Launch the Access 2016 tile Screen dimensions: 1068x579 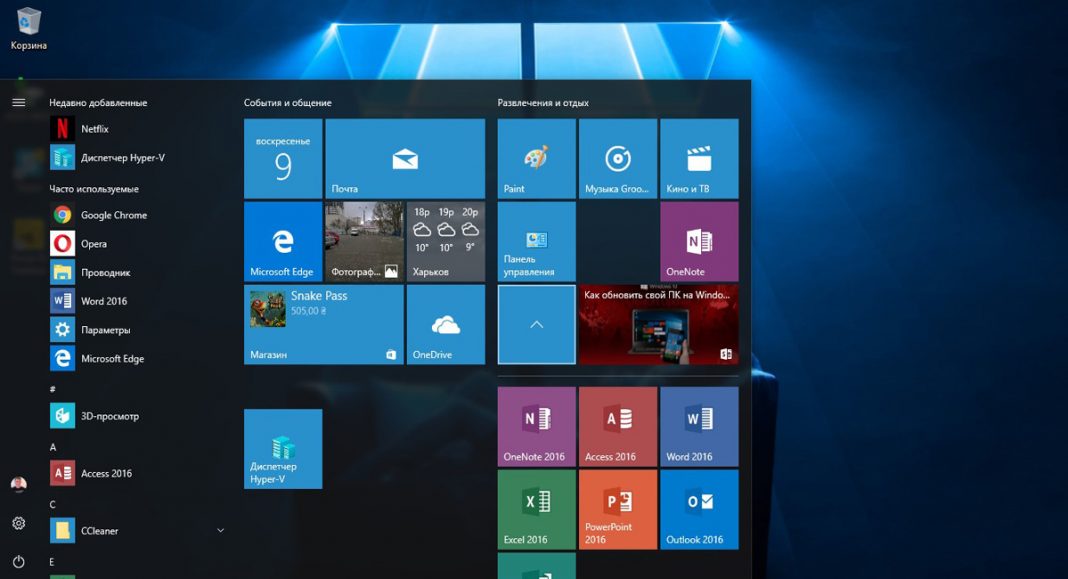(618, 427)
